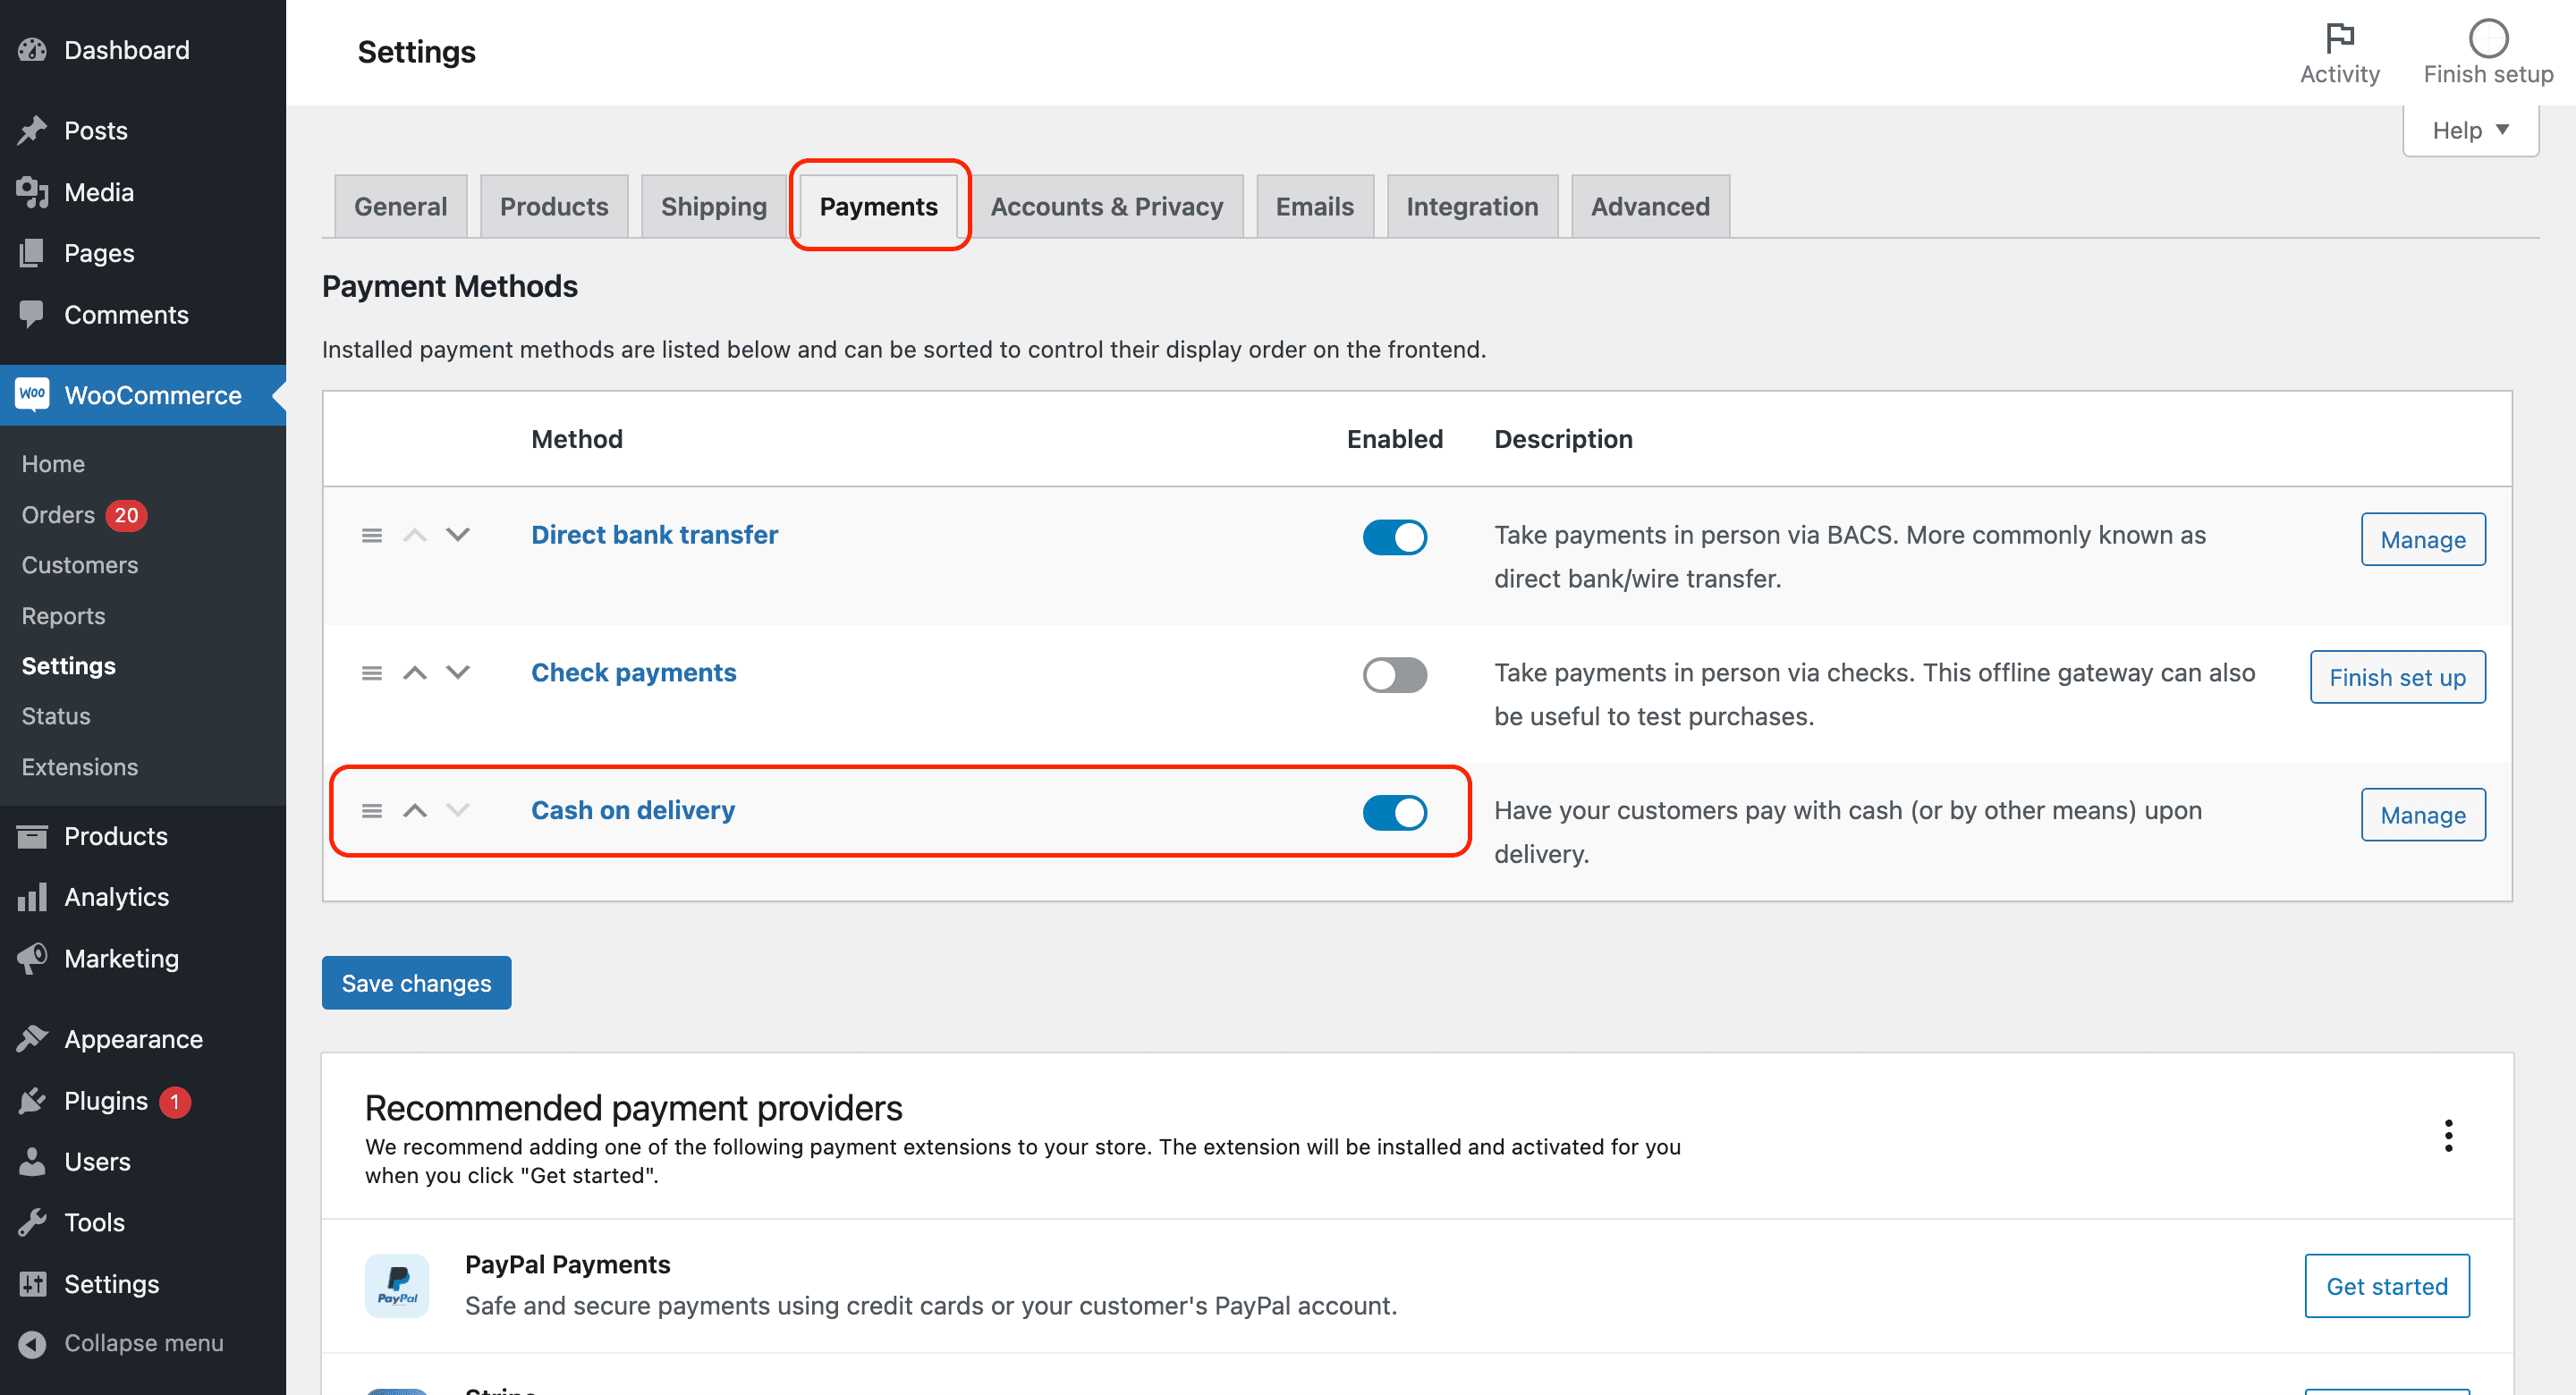Click the Finish setup circle icon
Viewport: 2576px width, 1395px height.
2488,38
